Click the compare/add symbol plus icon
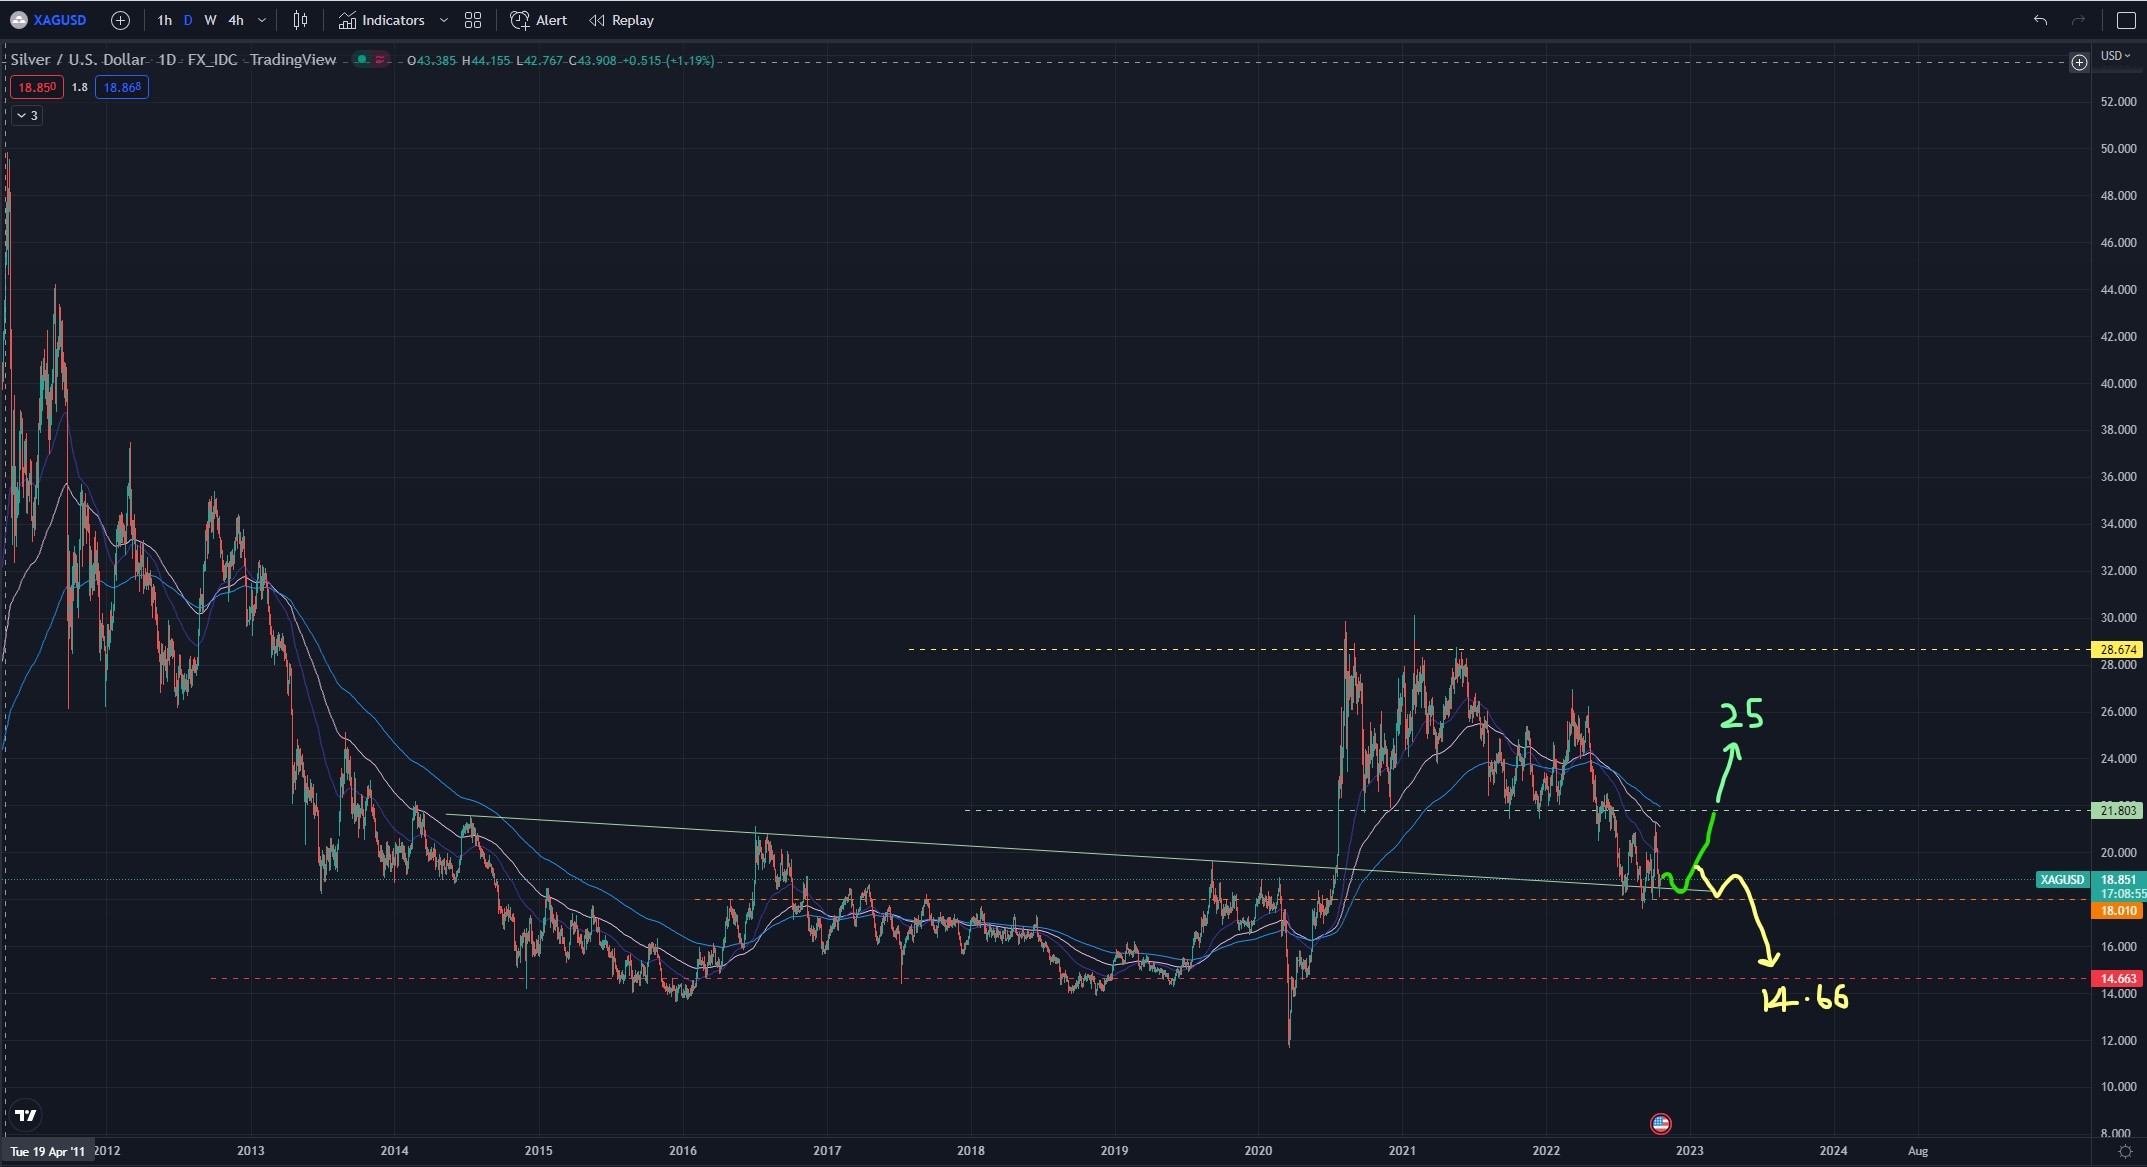The height and width of the screenshot is (1167, 2147). click(120, 20)
